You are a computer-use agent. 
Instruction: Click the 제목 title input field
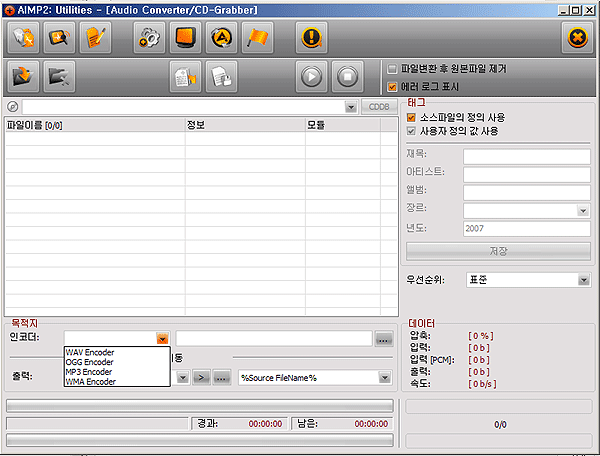click(527, 156)
